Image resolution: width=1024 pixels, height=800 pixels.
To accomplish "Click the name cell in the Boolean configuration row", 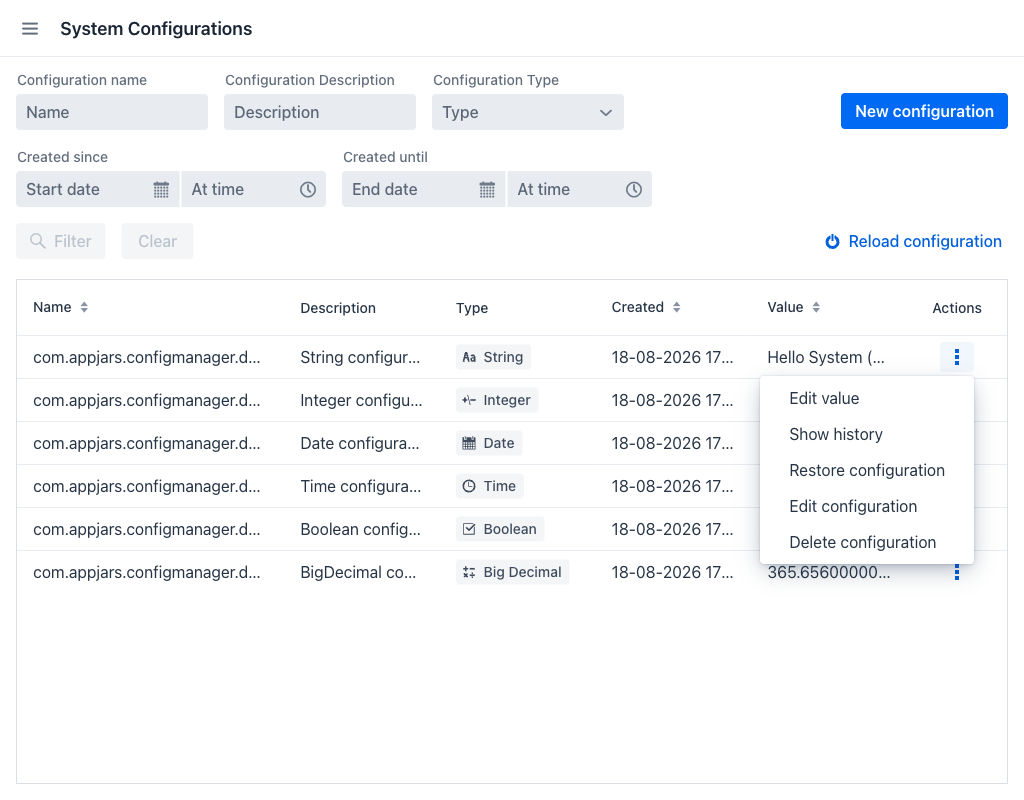I will click(147, 530).
